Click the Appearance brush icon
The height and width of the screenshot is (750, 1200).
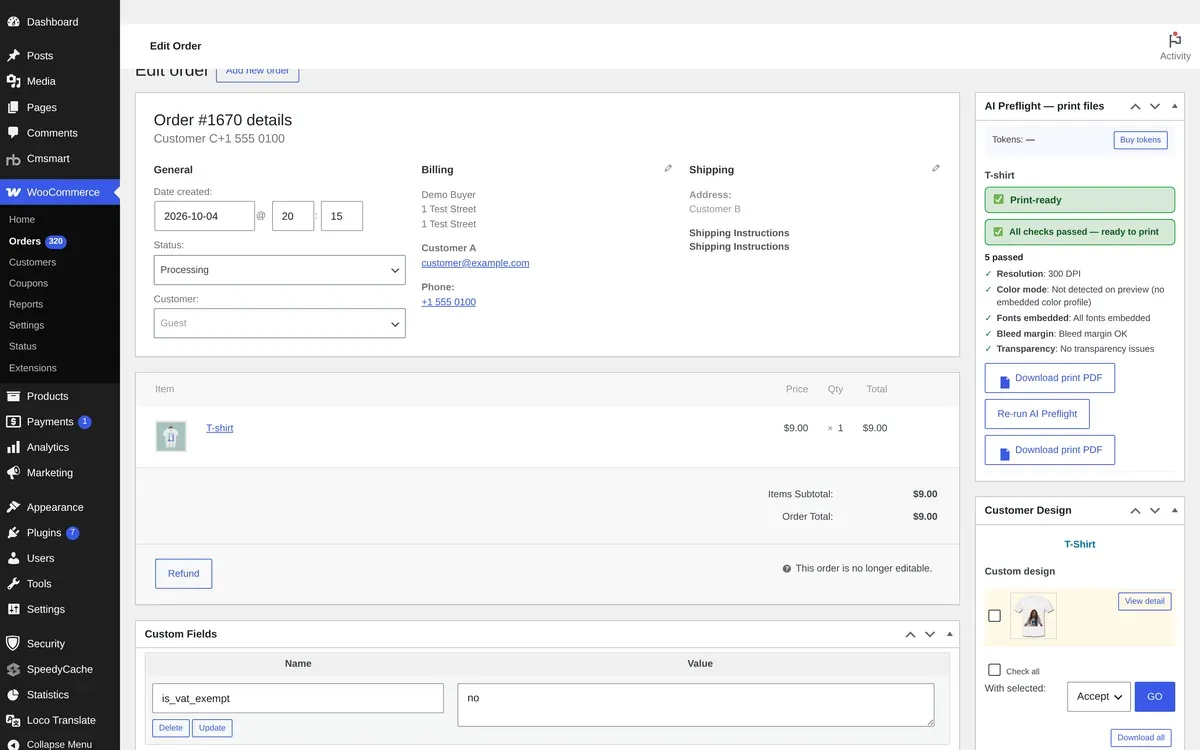13,507
